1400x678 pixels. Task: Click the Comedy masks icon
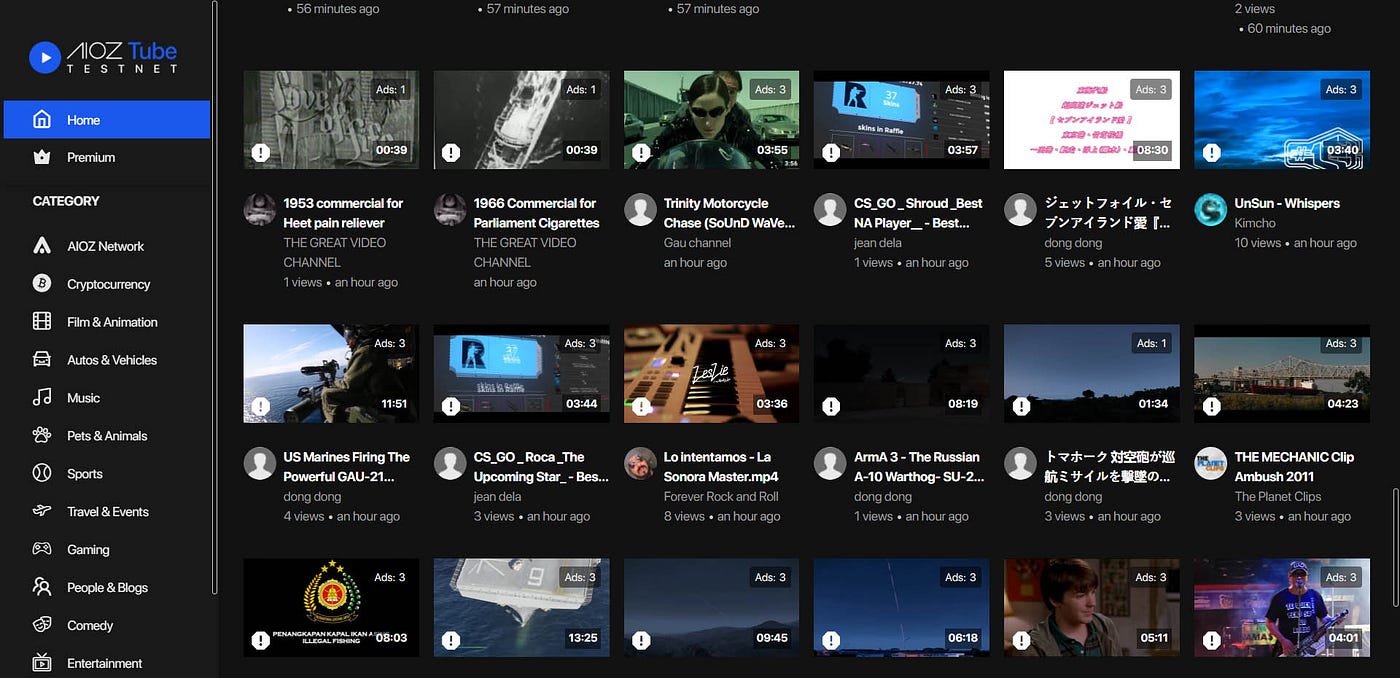[x=42, y=625]
